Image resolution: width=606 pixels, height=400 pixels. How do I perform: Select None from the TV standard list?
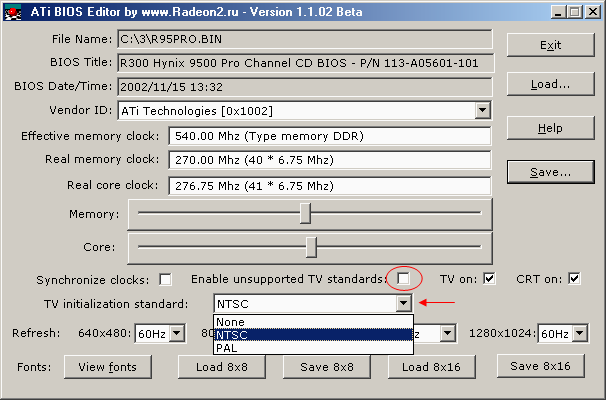[x=314, y=321]
